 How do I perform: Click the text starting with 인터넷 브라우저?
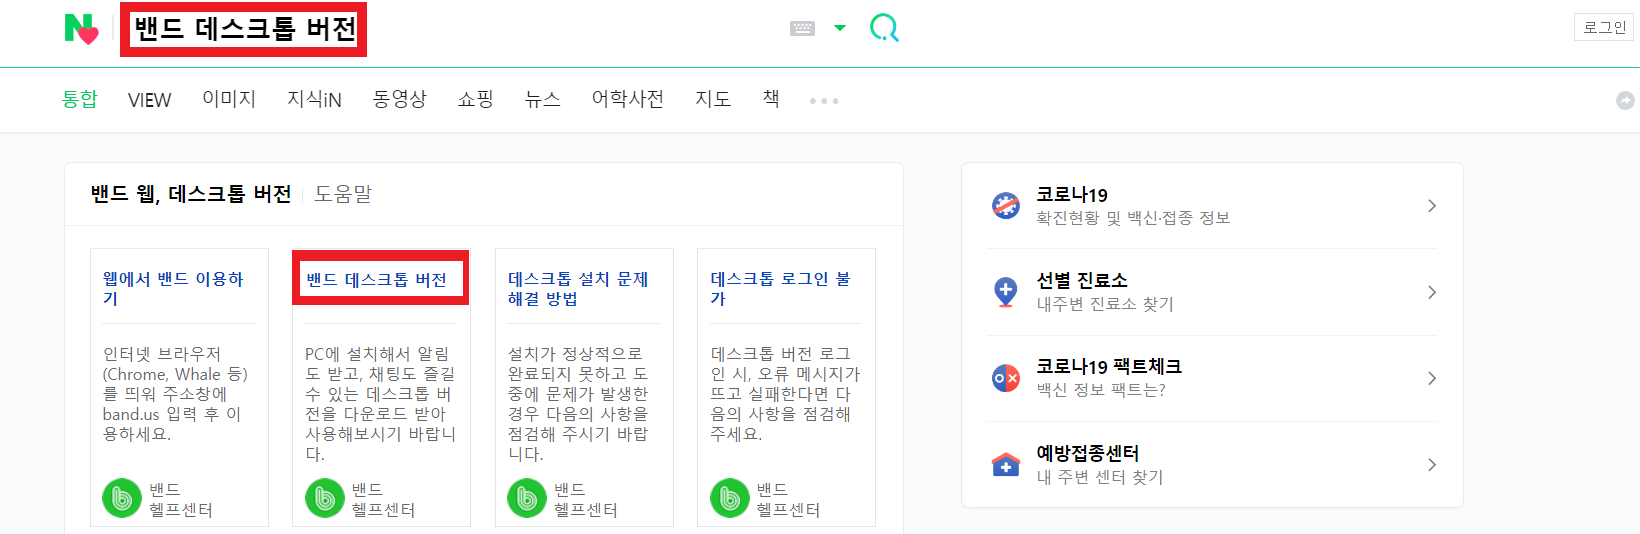click(x=175, y=394)
